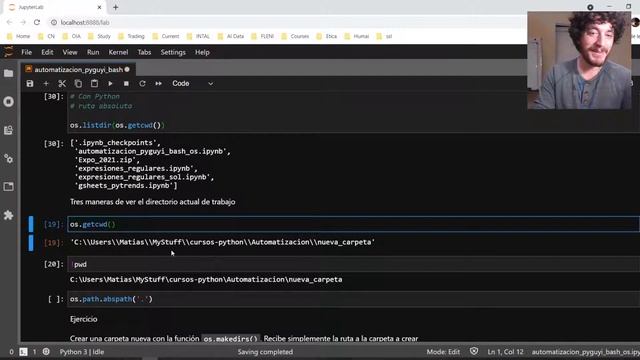Open the Current bookmarks folder

point(166,36)
